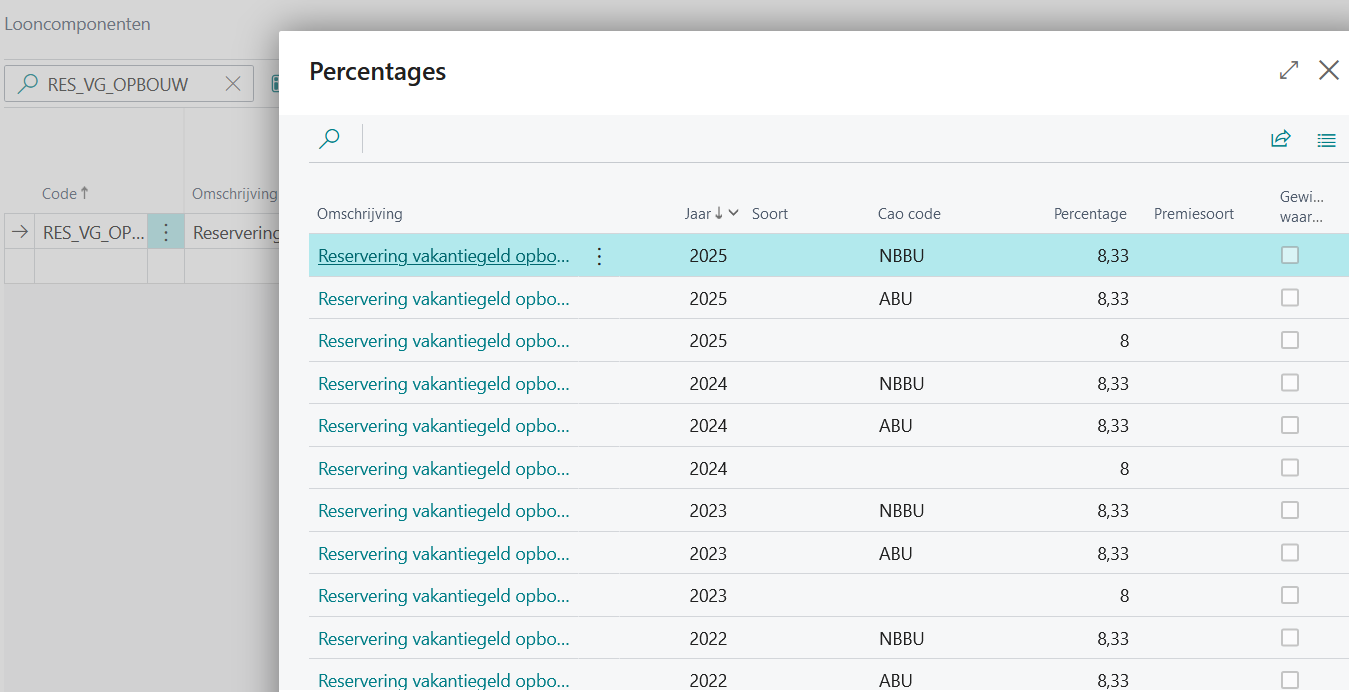Image resolution: width=1349 pixels, height=692 pixels.
Task: Open row options for the 2025 NBBU row
Action: 599,256
